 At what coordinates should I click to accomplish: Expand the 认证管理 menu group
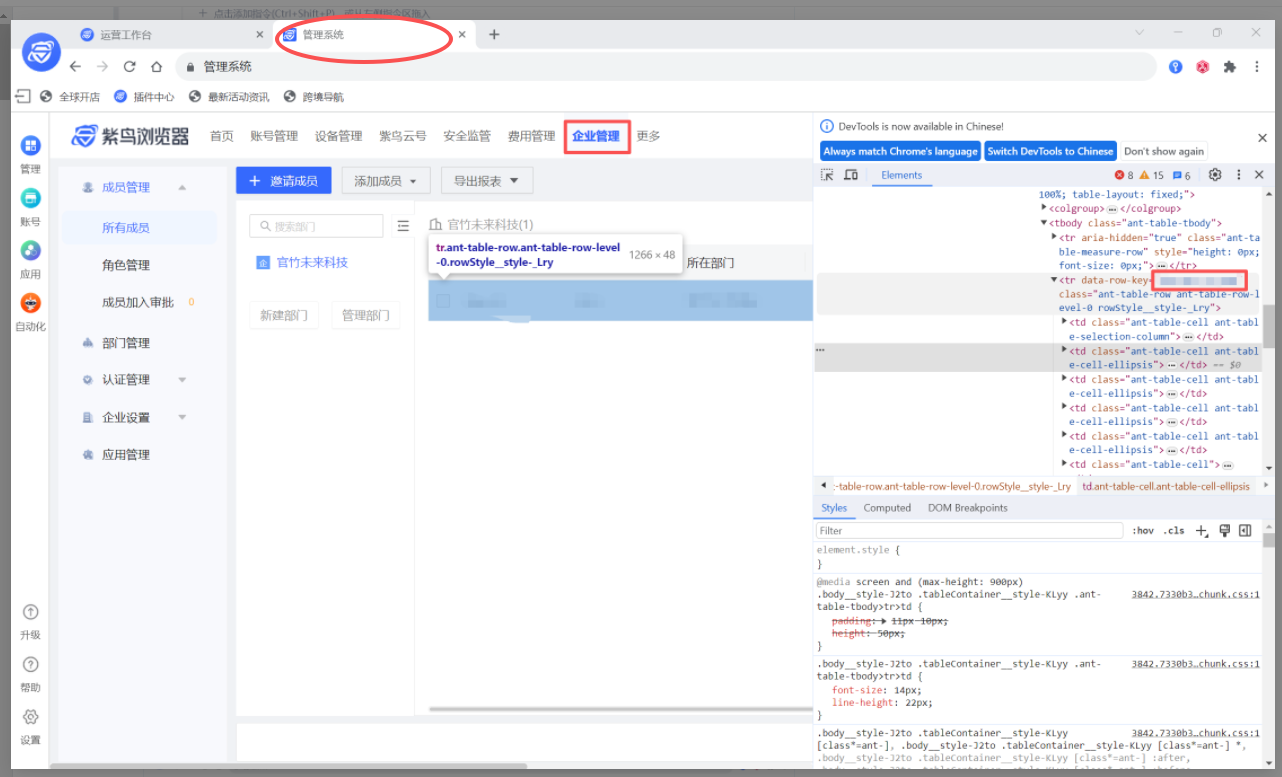click(x=182, y=380)
